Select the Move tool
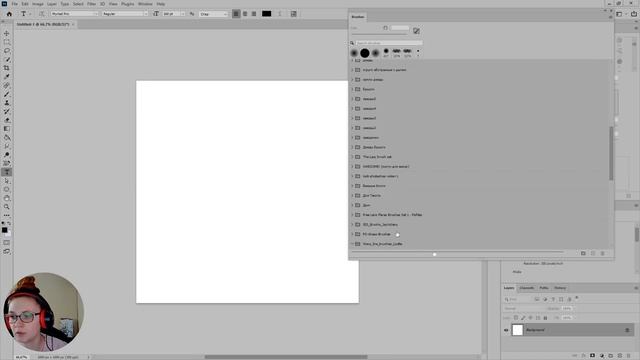Image resolution: width=640 pixels, height=360 pixels. pos(7,33)
